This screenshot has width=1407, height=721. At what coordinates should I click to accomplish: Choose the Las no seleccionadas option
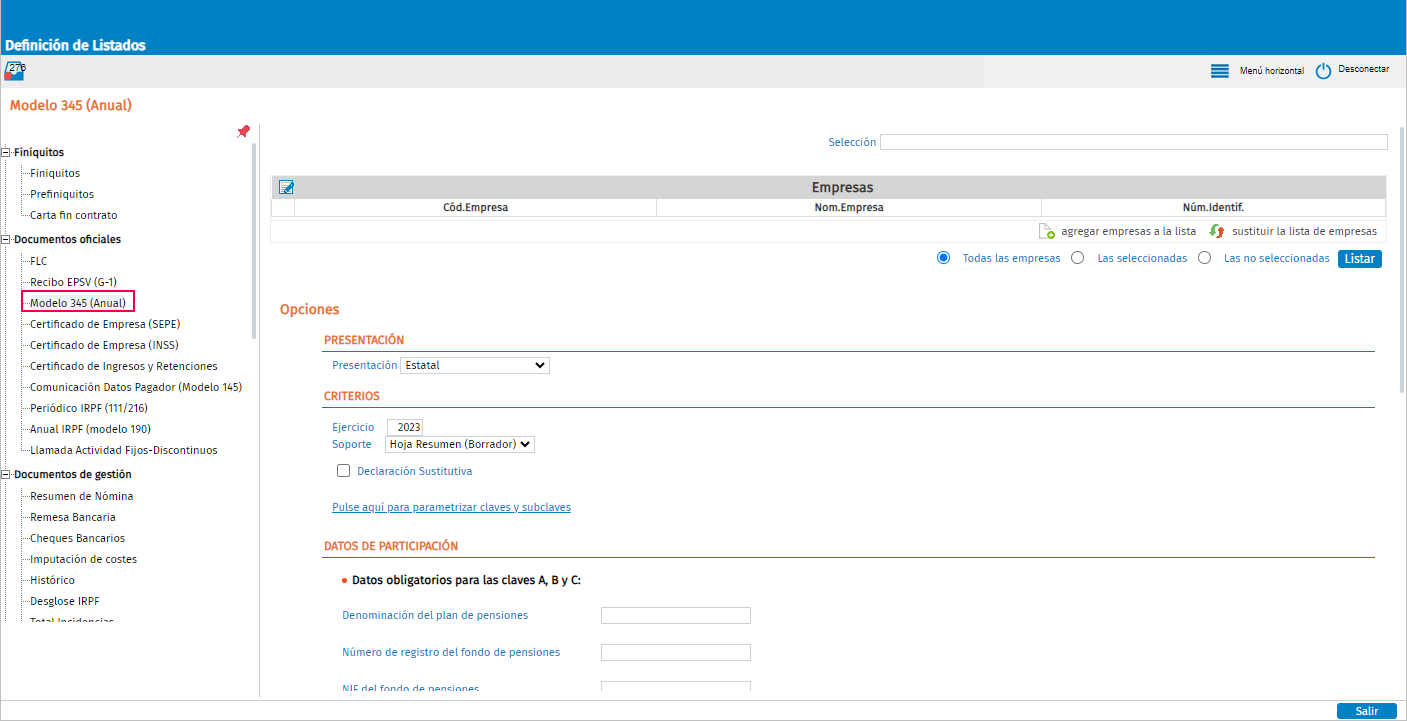tap(1204, 258)
